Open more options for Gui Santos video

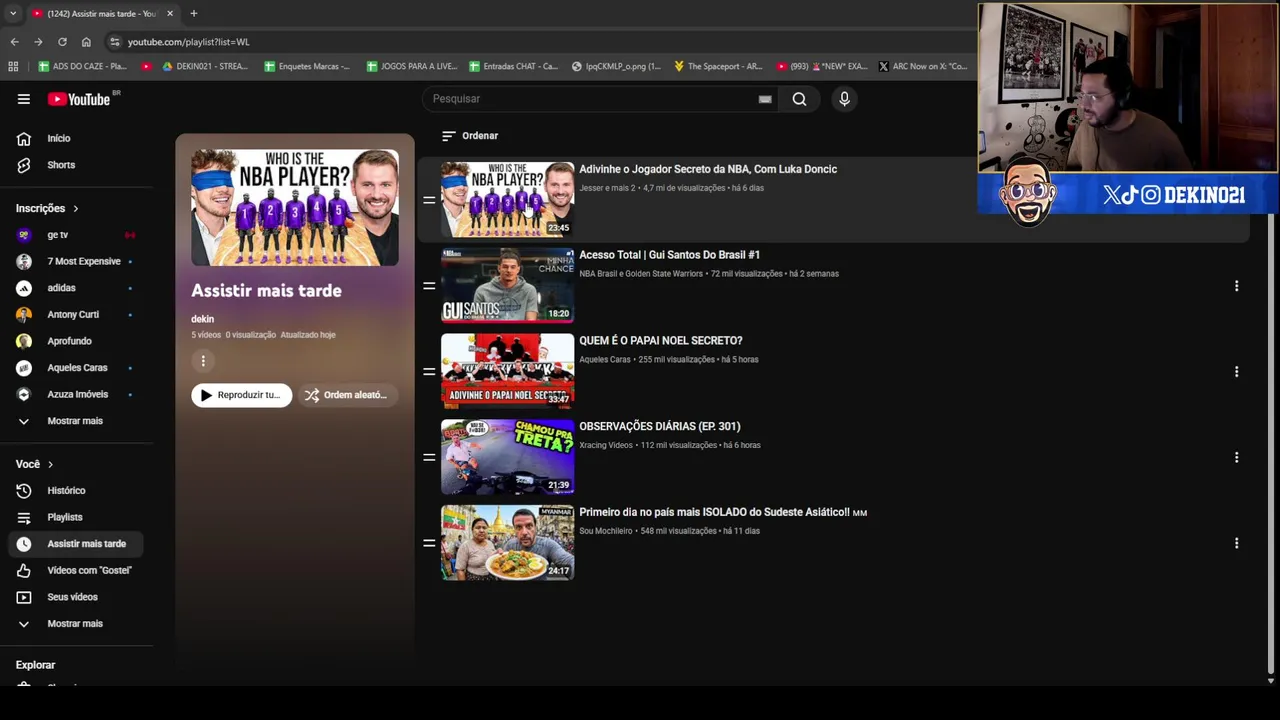pos(1236,286)
